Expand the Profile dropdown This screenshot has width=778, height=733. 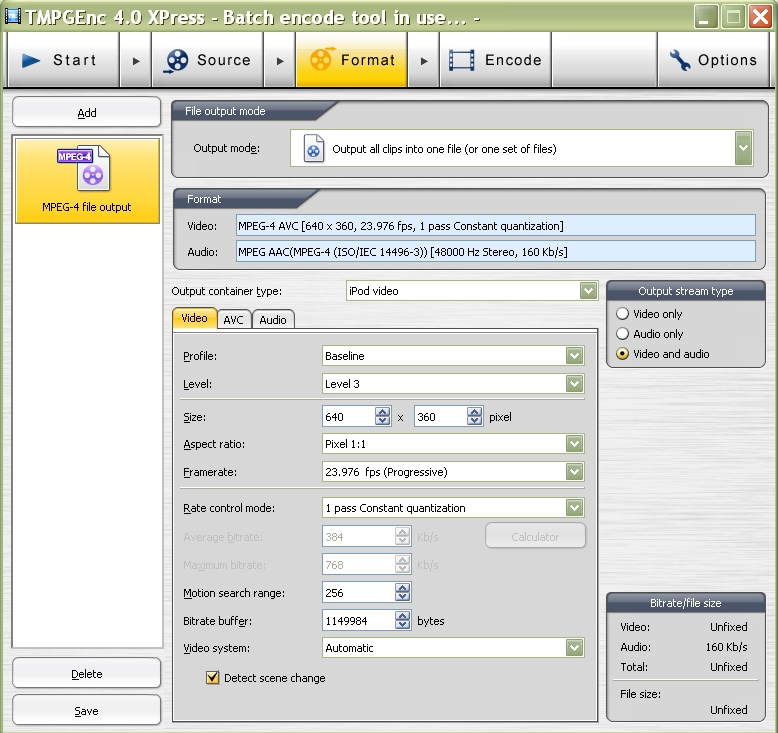574,356
